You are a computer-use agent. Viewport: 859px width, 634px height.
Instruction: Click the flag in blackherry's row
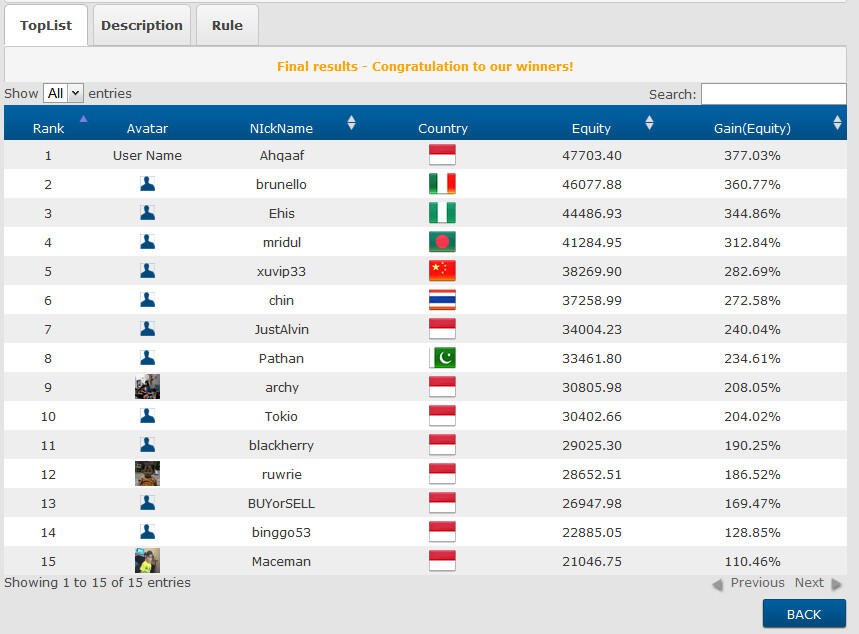[x=442, y=445]
